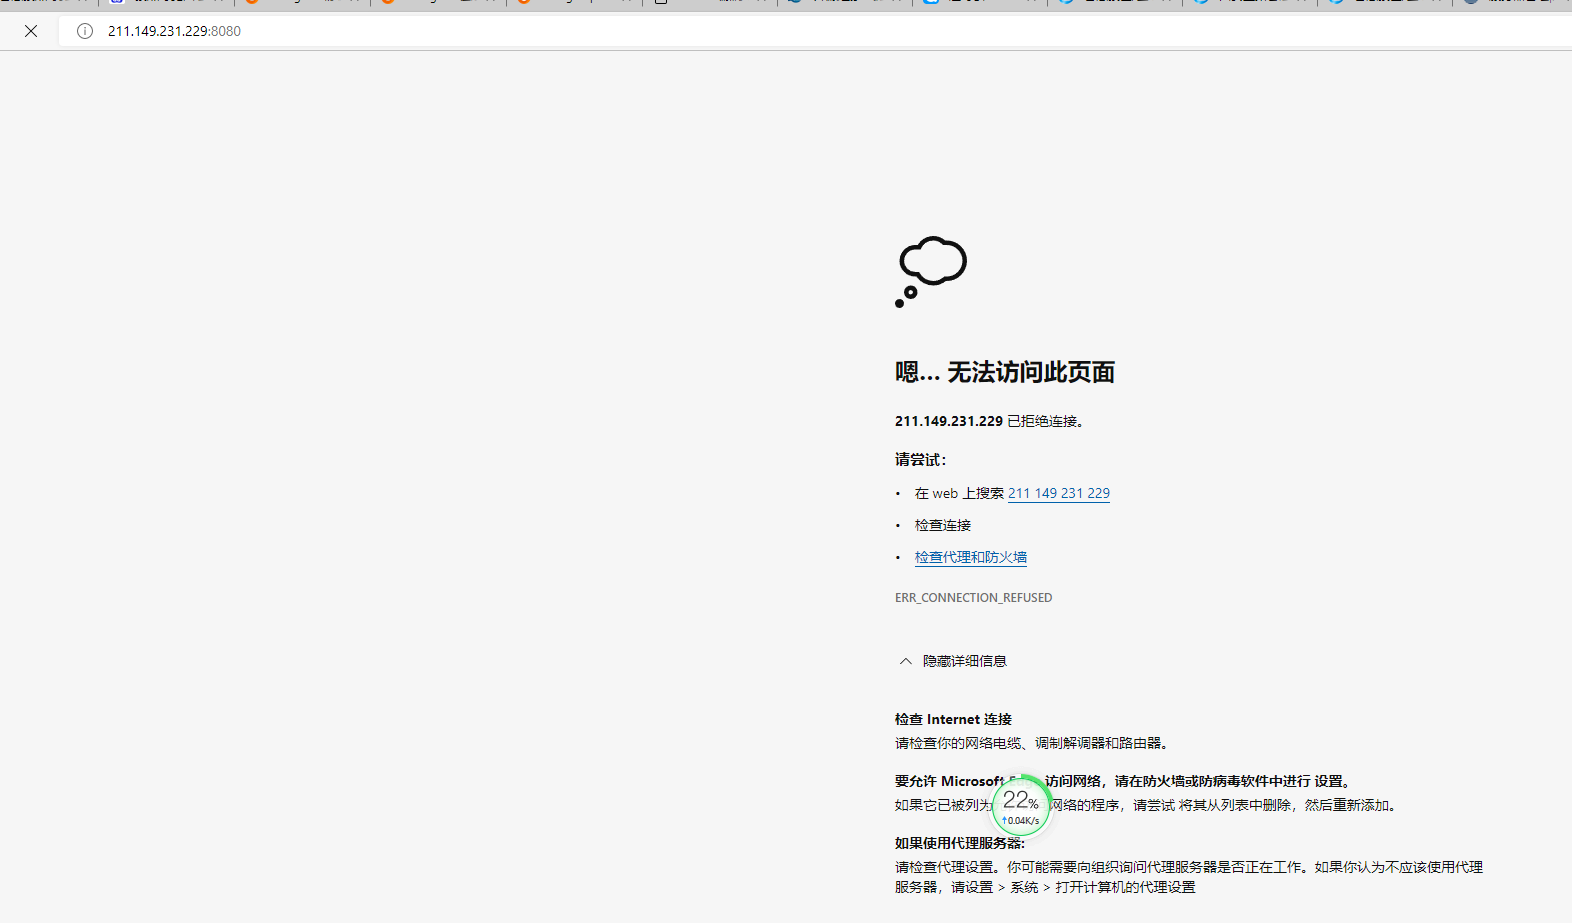
Task: Collapse details using the chevron arrow
Action: [x=905, y=661]
